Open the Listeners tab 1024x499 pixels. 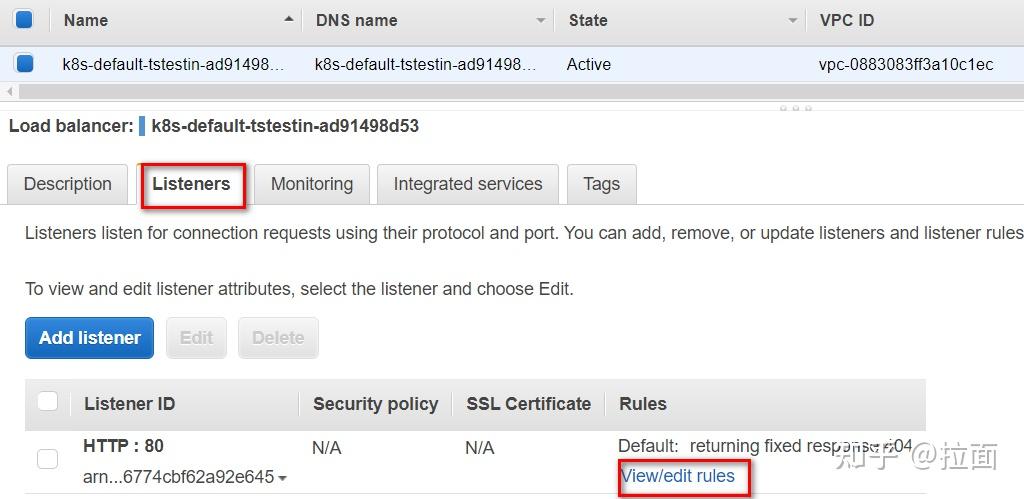coord(191,184)
